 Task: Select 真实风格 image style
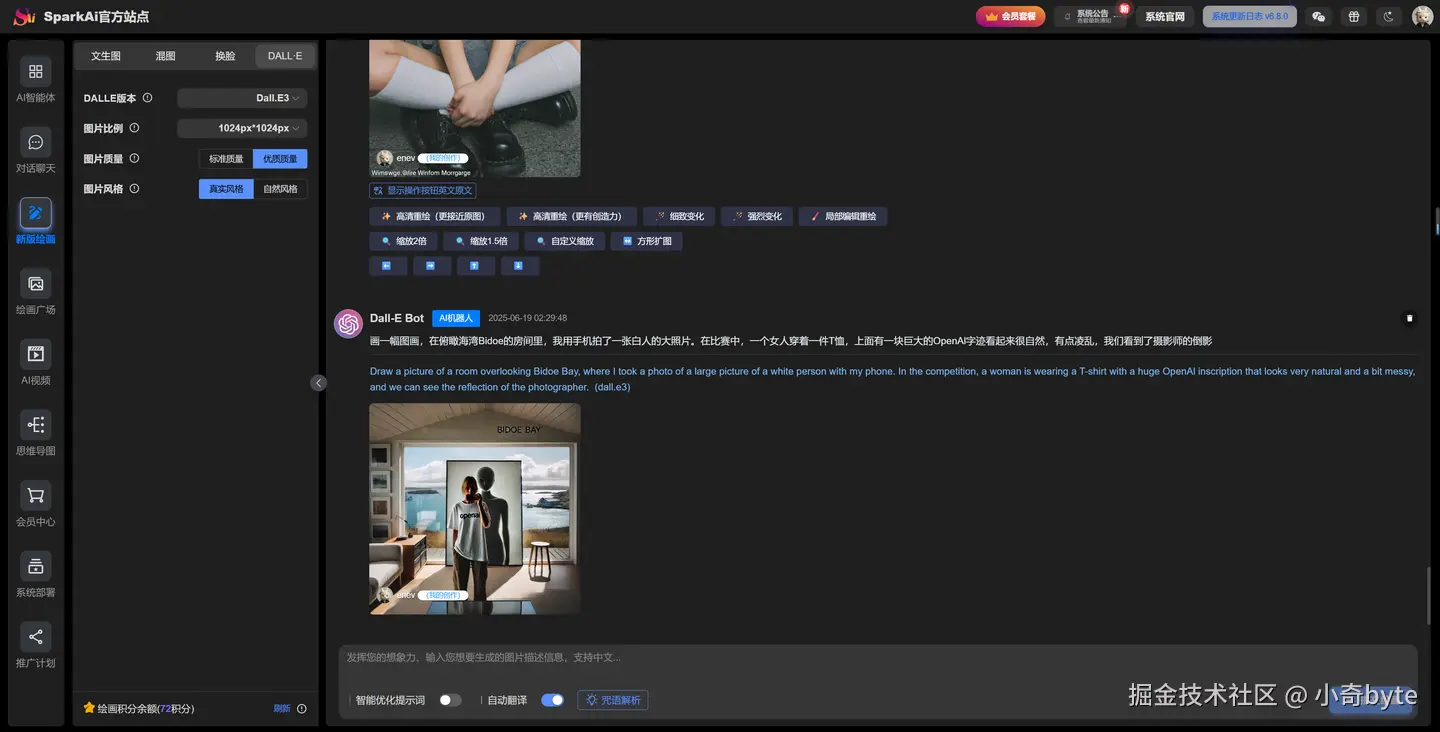226,188
